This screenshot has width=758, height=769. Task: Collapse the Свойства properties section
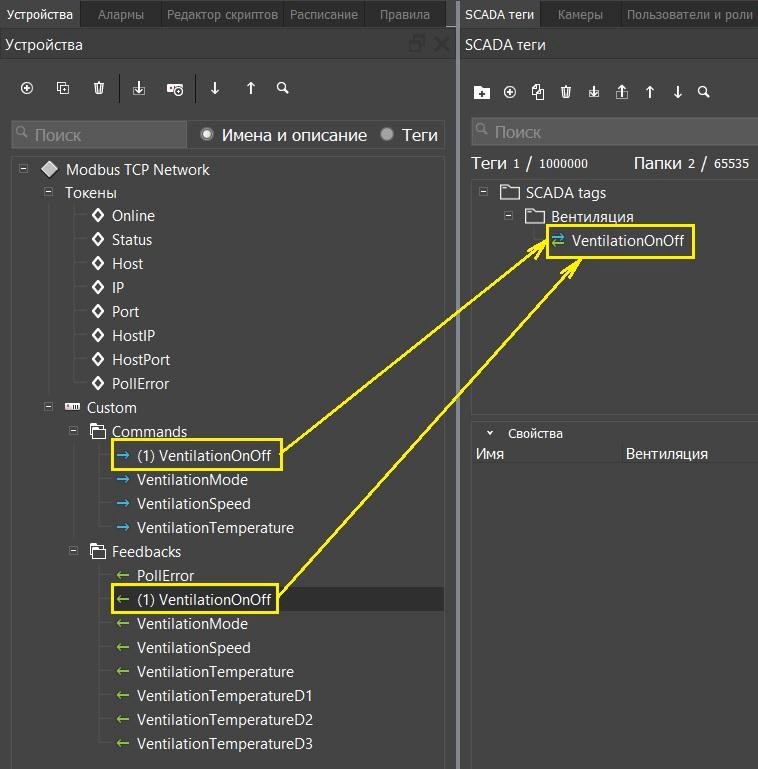click(x=490, y=433)
